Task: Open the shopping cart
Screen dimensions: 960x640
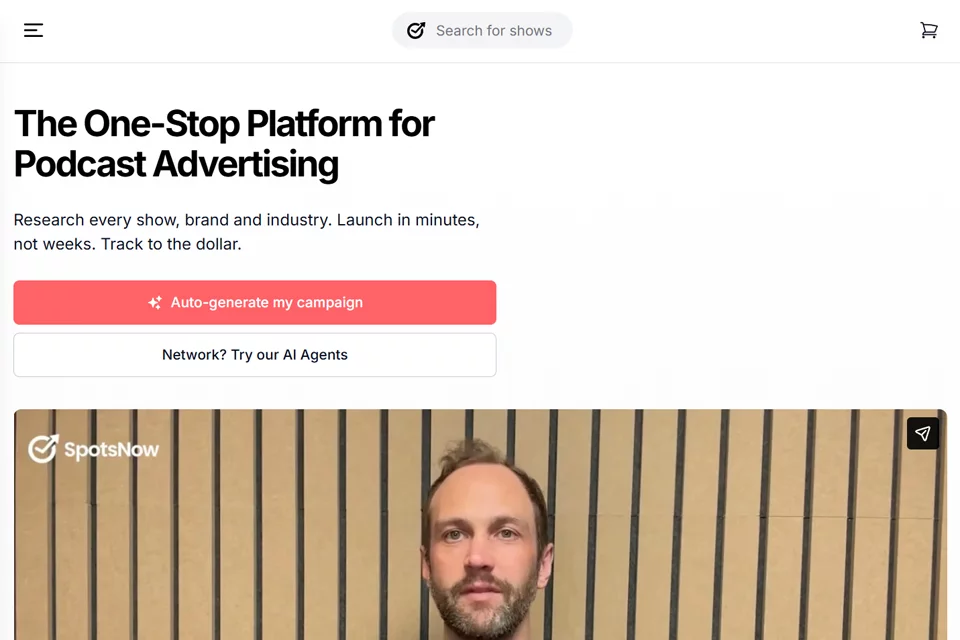Action: (929, 30)
